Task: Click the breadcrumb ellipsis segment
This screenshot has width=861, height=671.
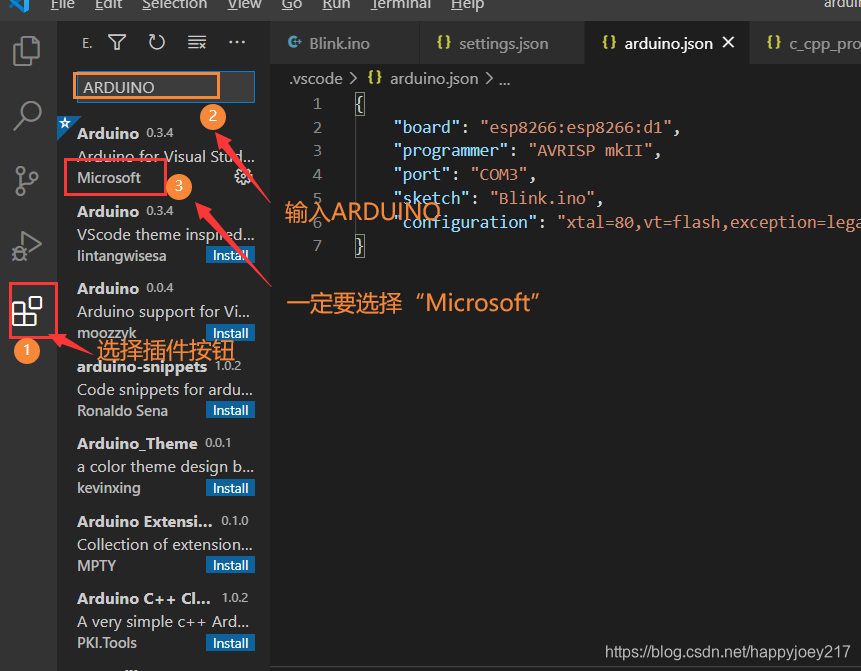Action: tap(505, 80)
